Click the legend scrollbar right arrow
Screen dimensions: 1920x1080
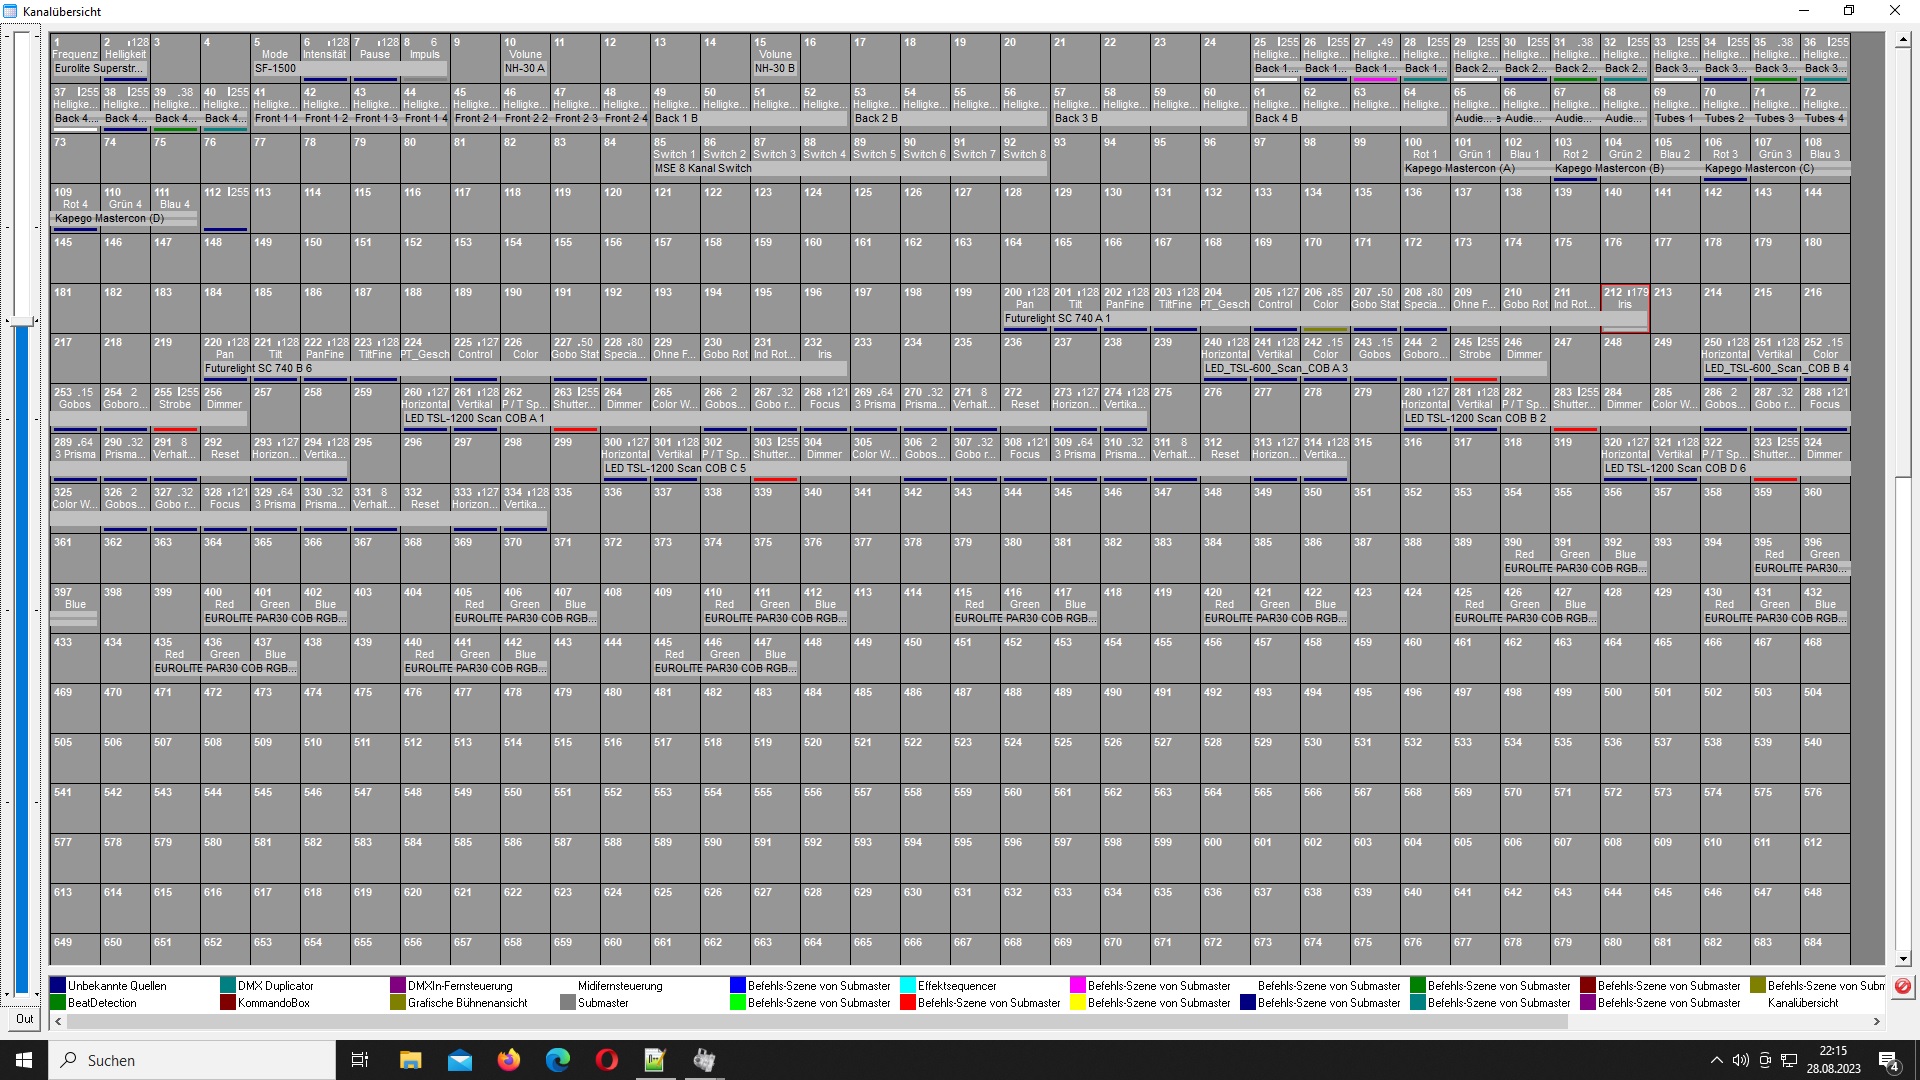[x=1876, y=1021]
